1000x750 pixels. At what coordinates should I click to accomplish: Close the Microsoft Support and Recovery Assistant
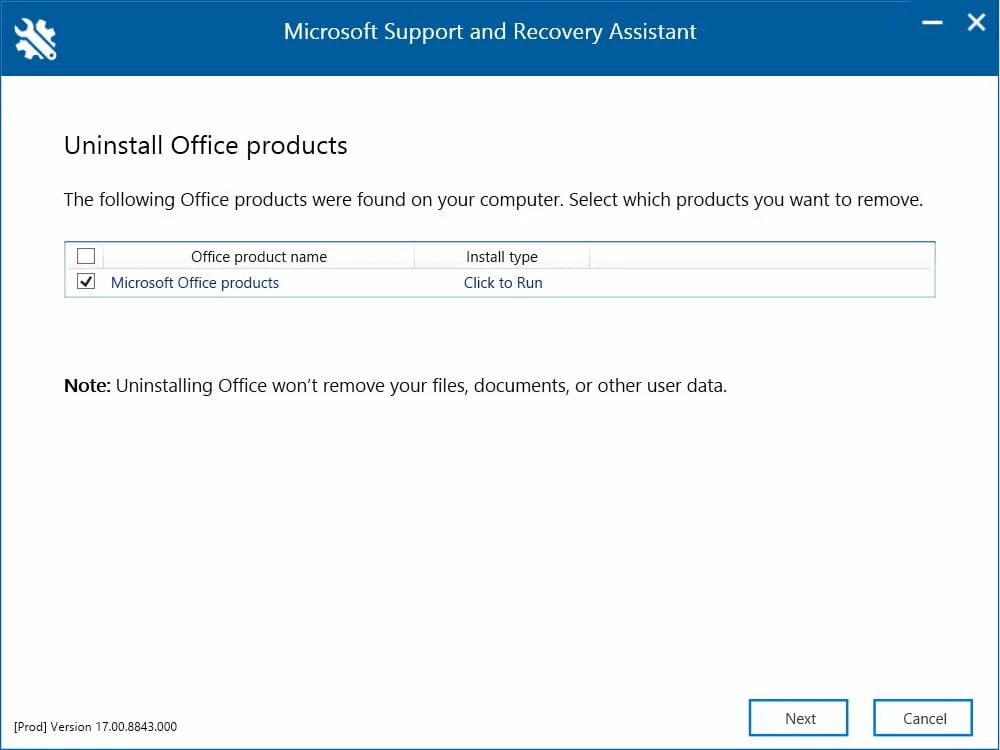click(976, 22)
